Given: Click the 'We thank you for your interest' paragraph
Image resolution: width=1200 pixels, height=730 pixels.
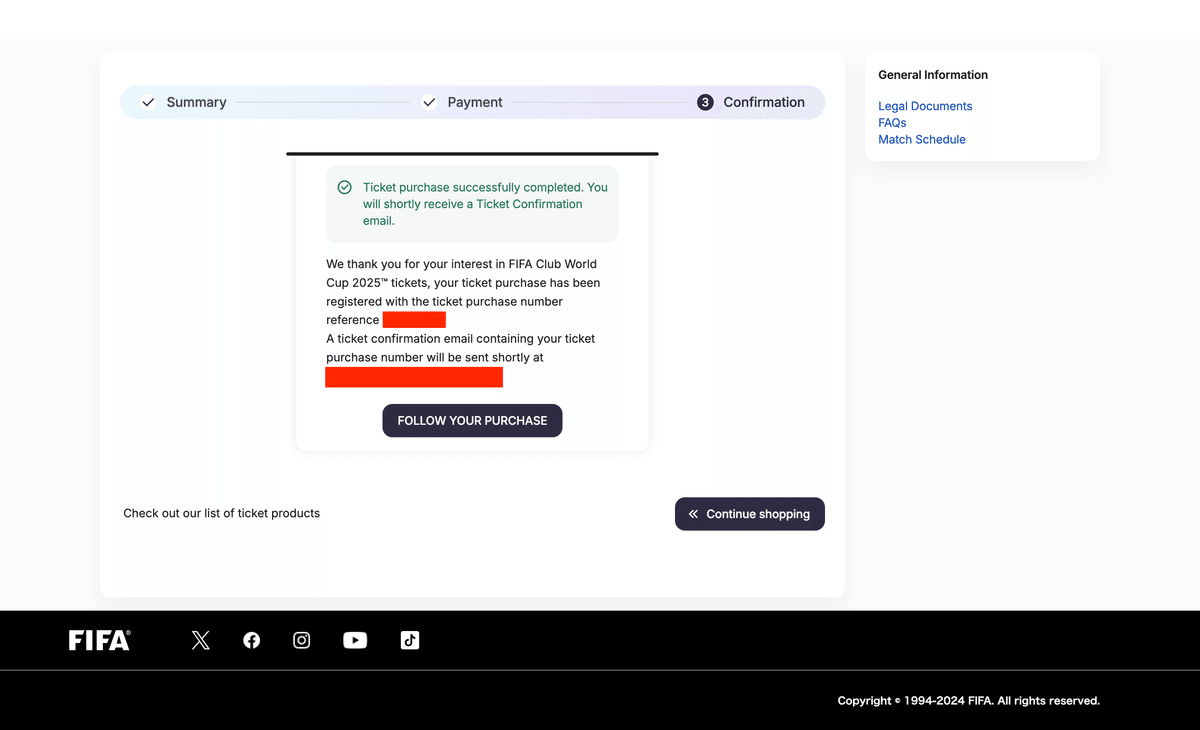Looking at the screenshot, I should (x=463, y=292).
